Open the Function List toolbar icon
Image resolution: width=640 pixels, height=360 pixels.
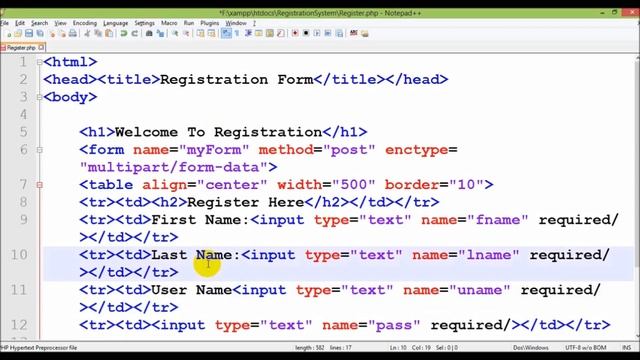coord(281,33)
